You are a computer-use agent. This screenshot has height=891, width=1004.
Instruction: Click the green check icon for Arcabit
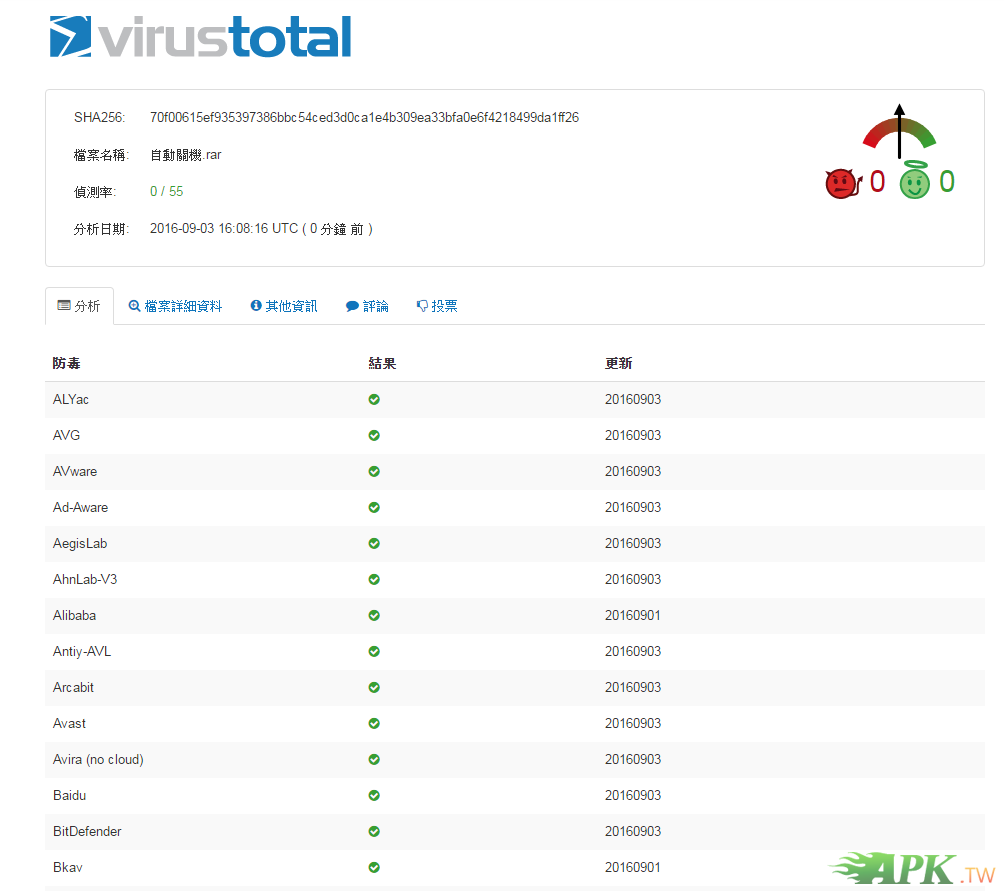374,687
